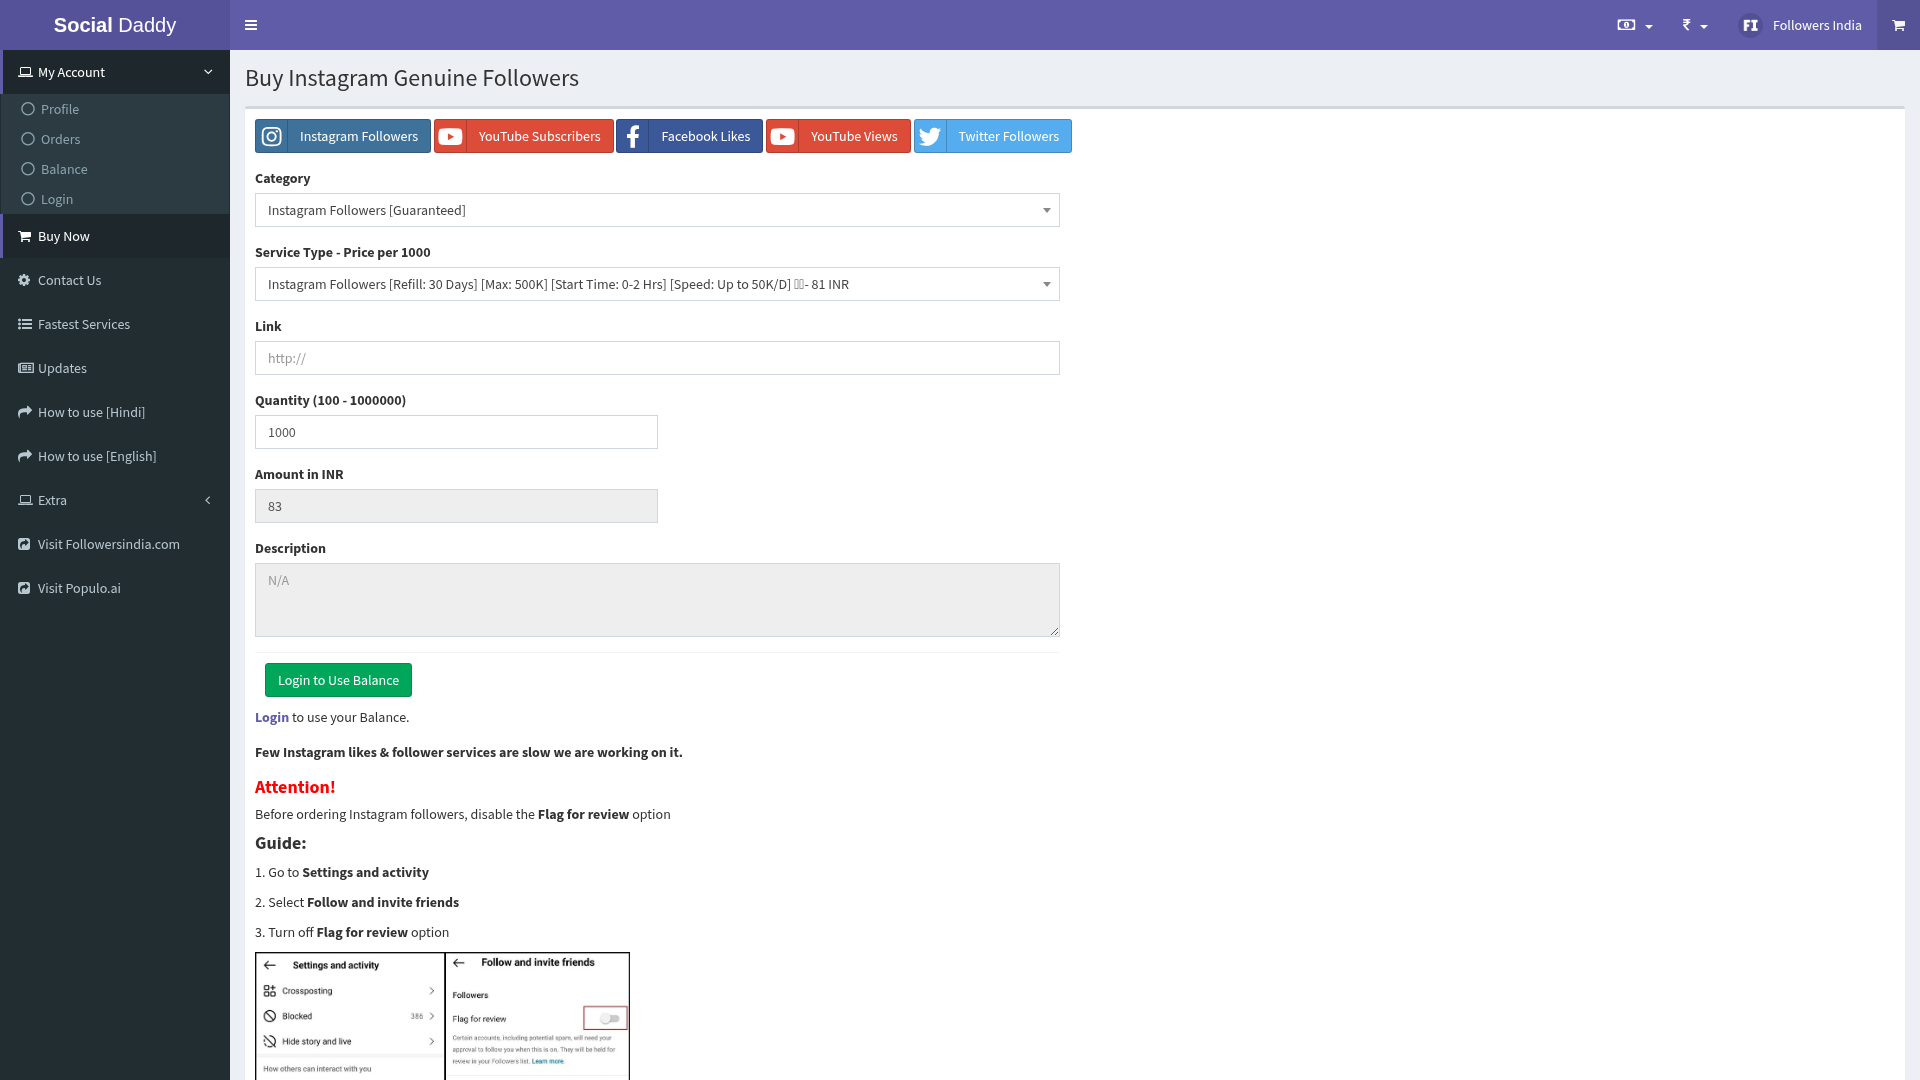Image resolution: width=1920 pixels, height=1080 pixels.
Task: Click the circle icon next to Balance
Action: pyautogui.click(x=28, y=169)
